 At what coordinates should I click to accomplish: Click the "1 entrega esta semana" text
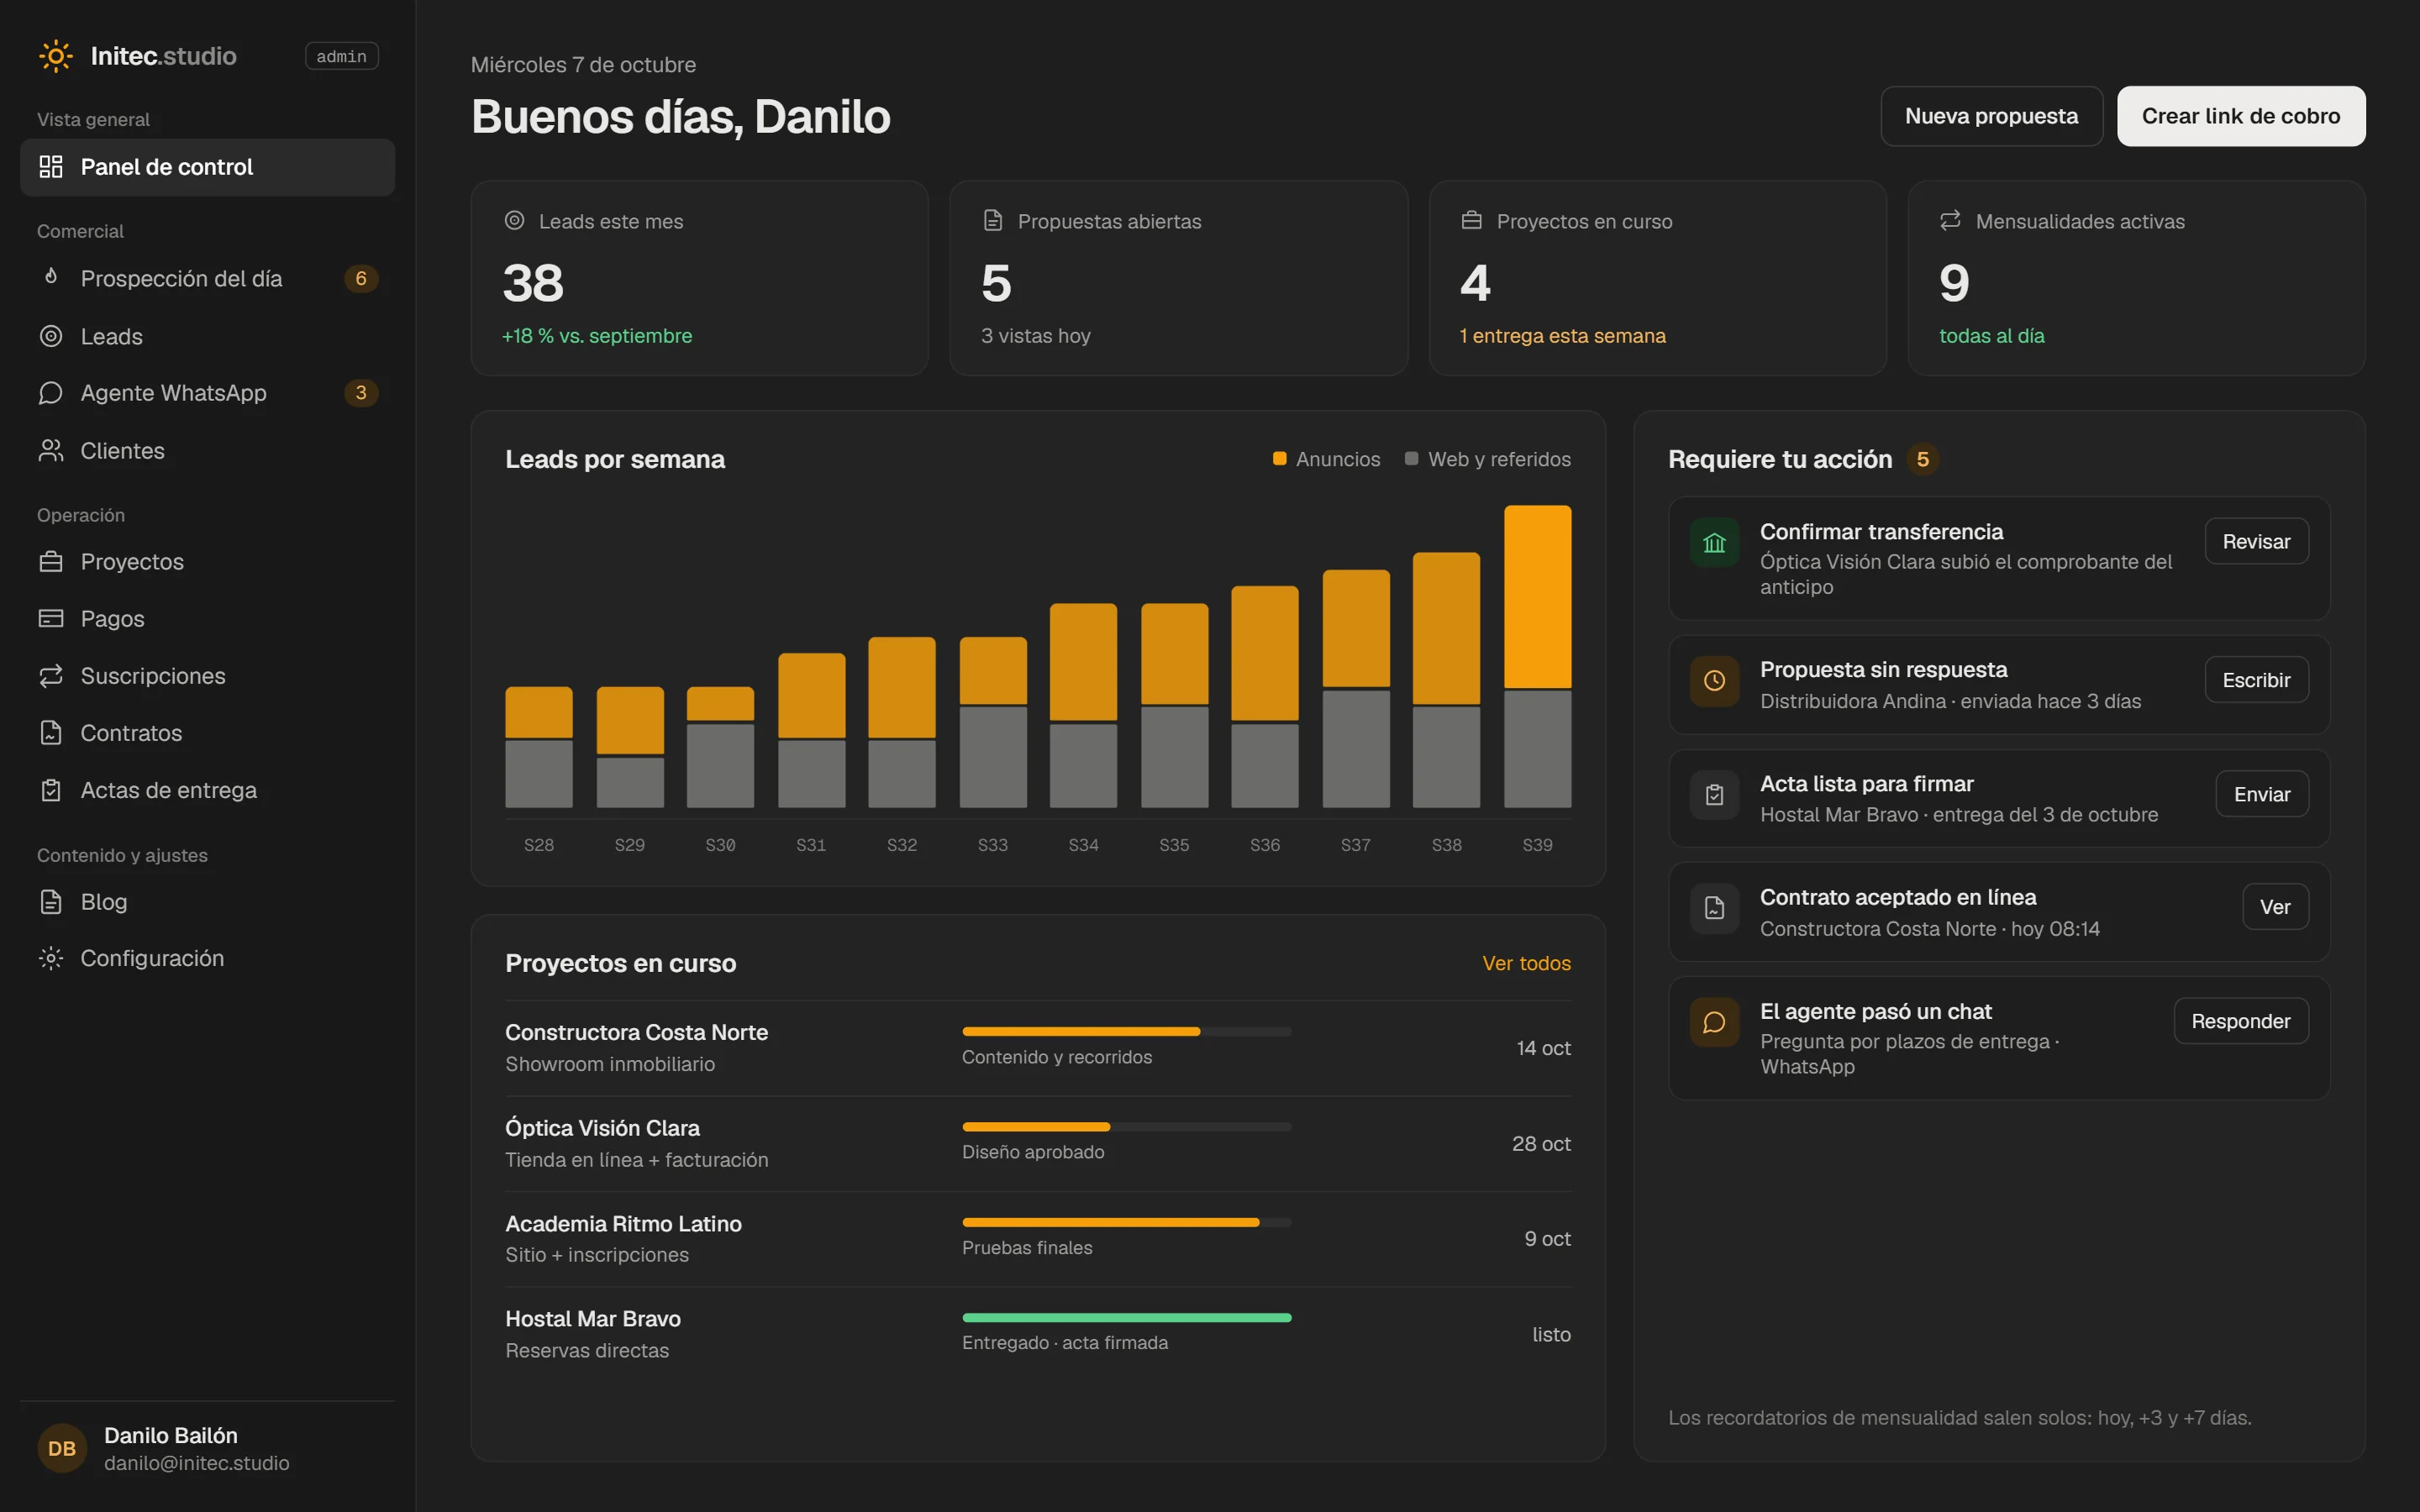[1563, 336]
